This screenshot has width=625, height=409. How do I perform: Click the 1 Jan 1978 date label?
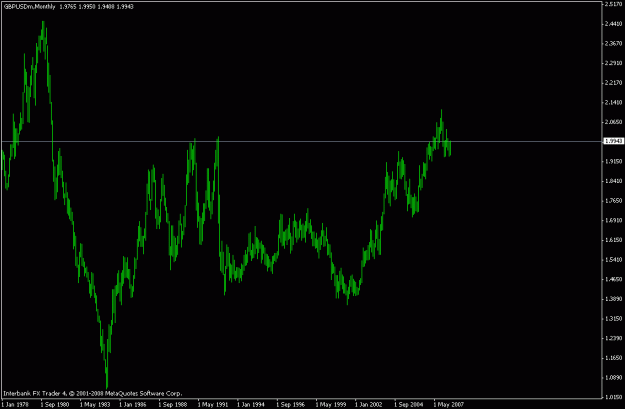pyautogui.click(x=15, y=405)
